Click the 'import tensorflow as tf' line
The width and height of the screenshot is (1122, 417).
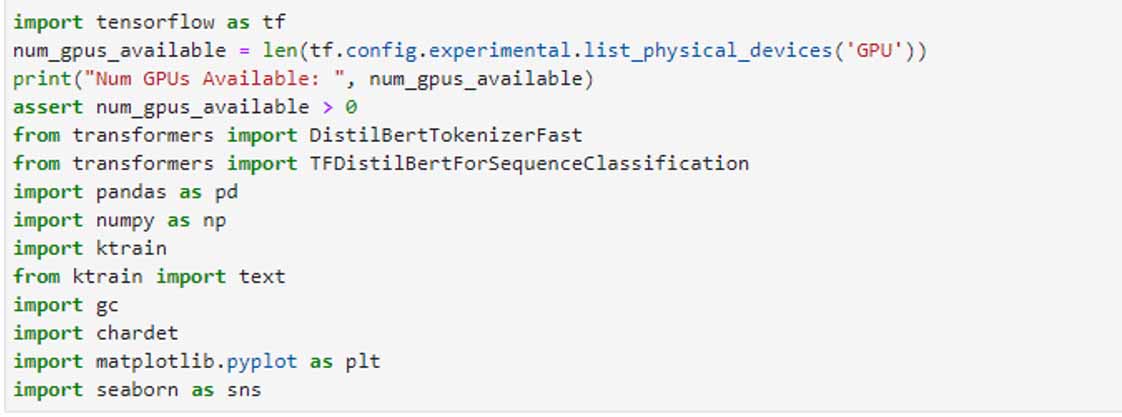(x=150, y=22)
